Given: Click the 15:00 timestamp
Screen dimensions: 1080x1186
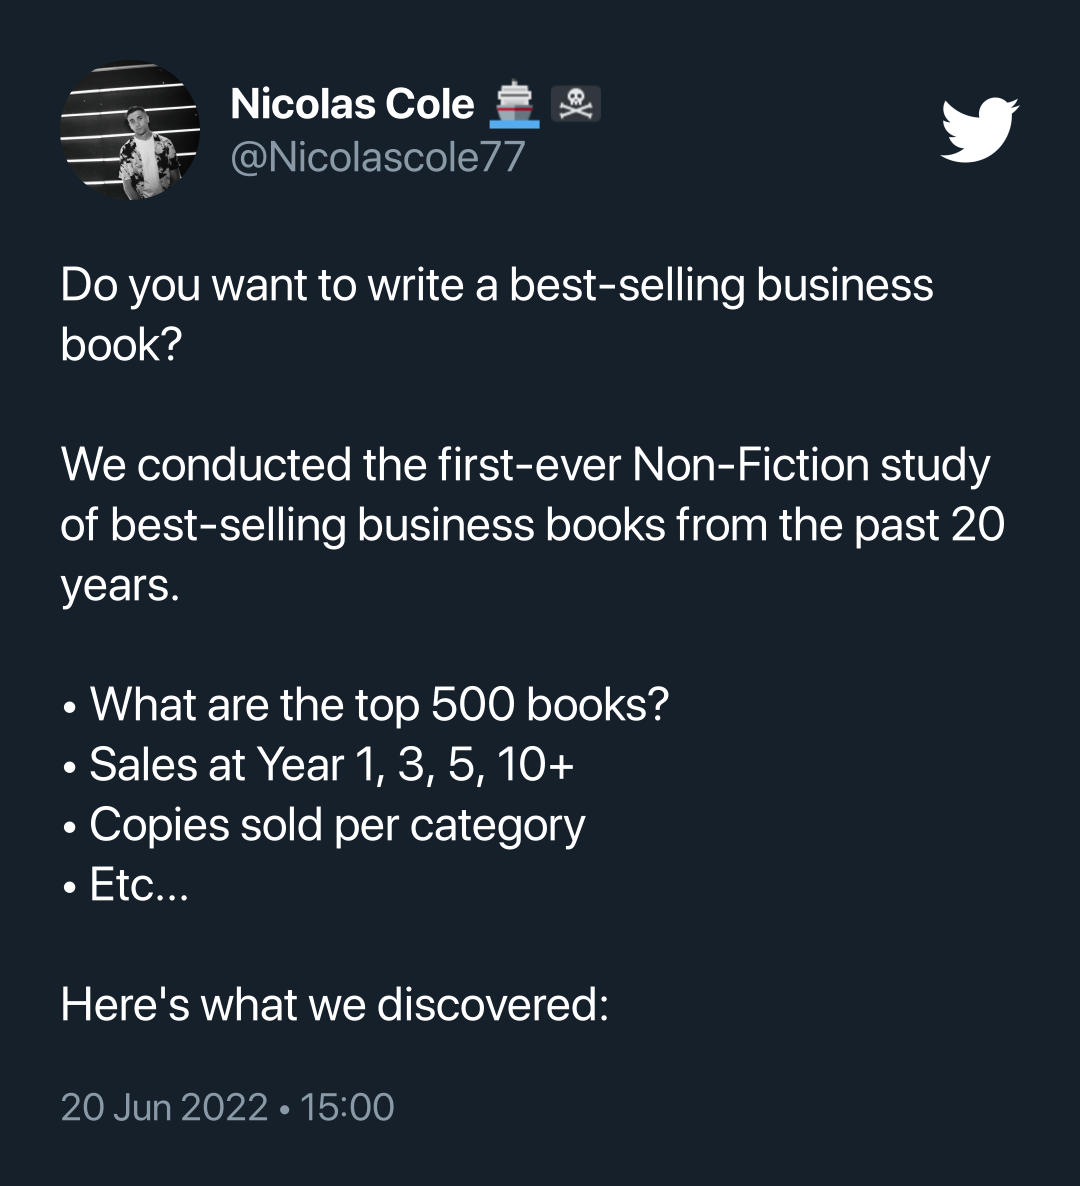Looking at the screenshot, I should (347, 1107).
